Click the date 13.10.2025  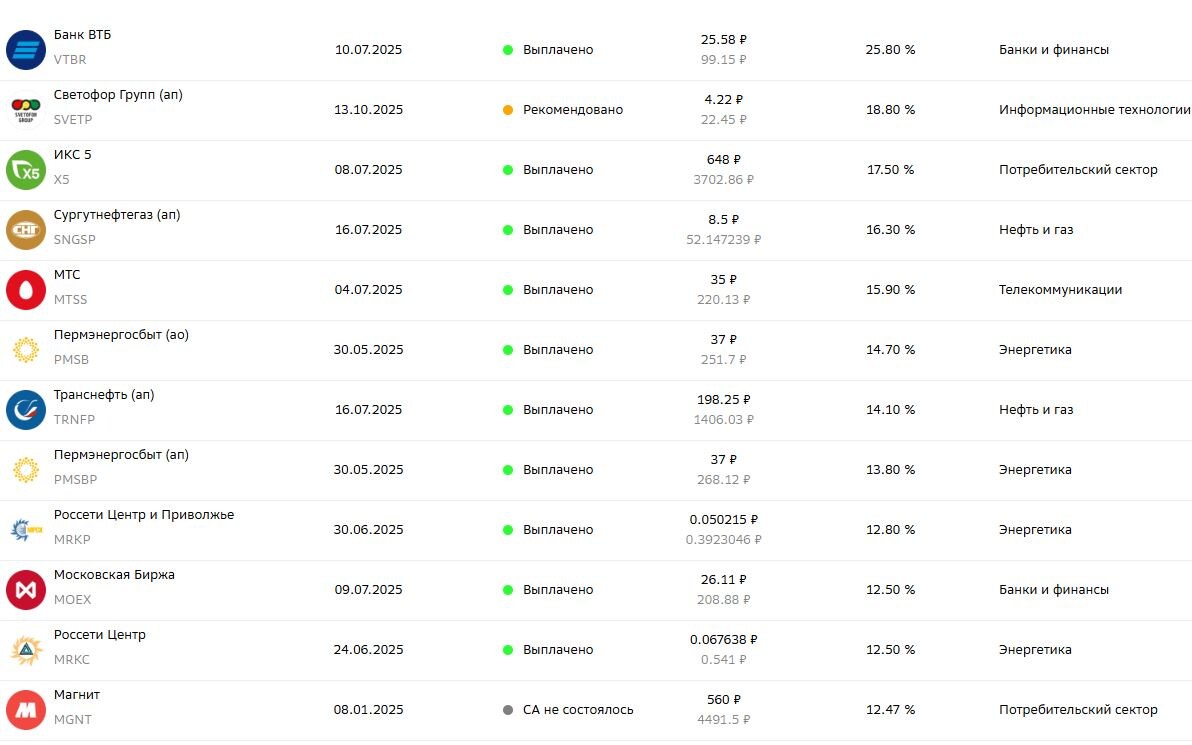[x=369, y=110]
